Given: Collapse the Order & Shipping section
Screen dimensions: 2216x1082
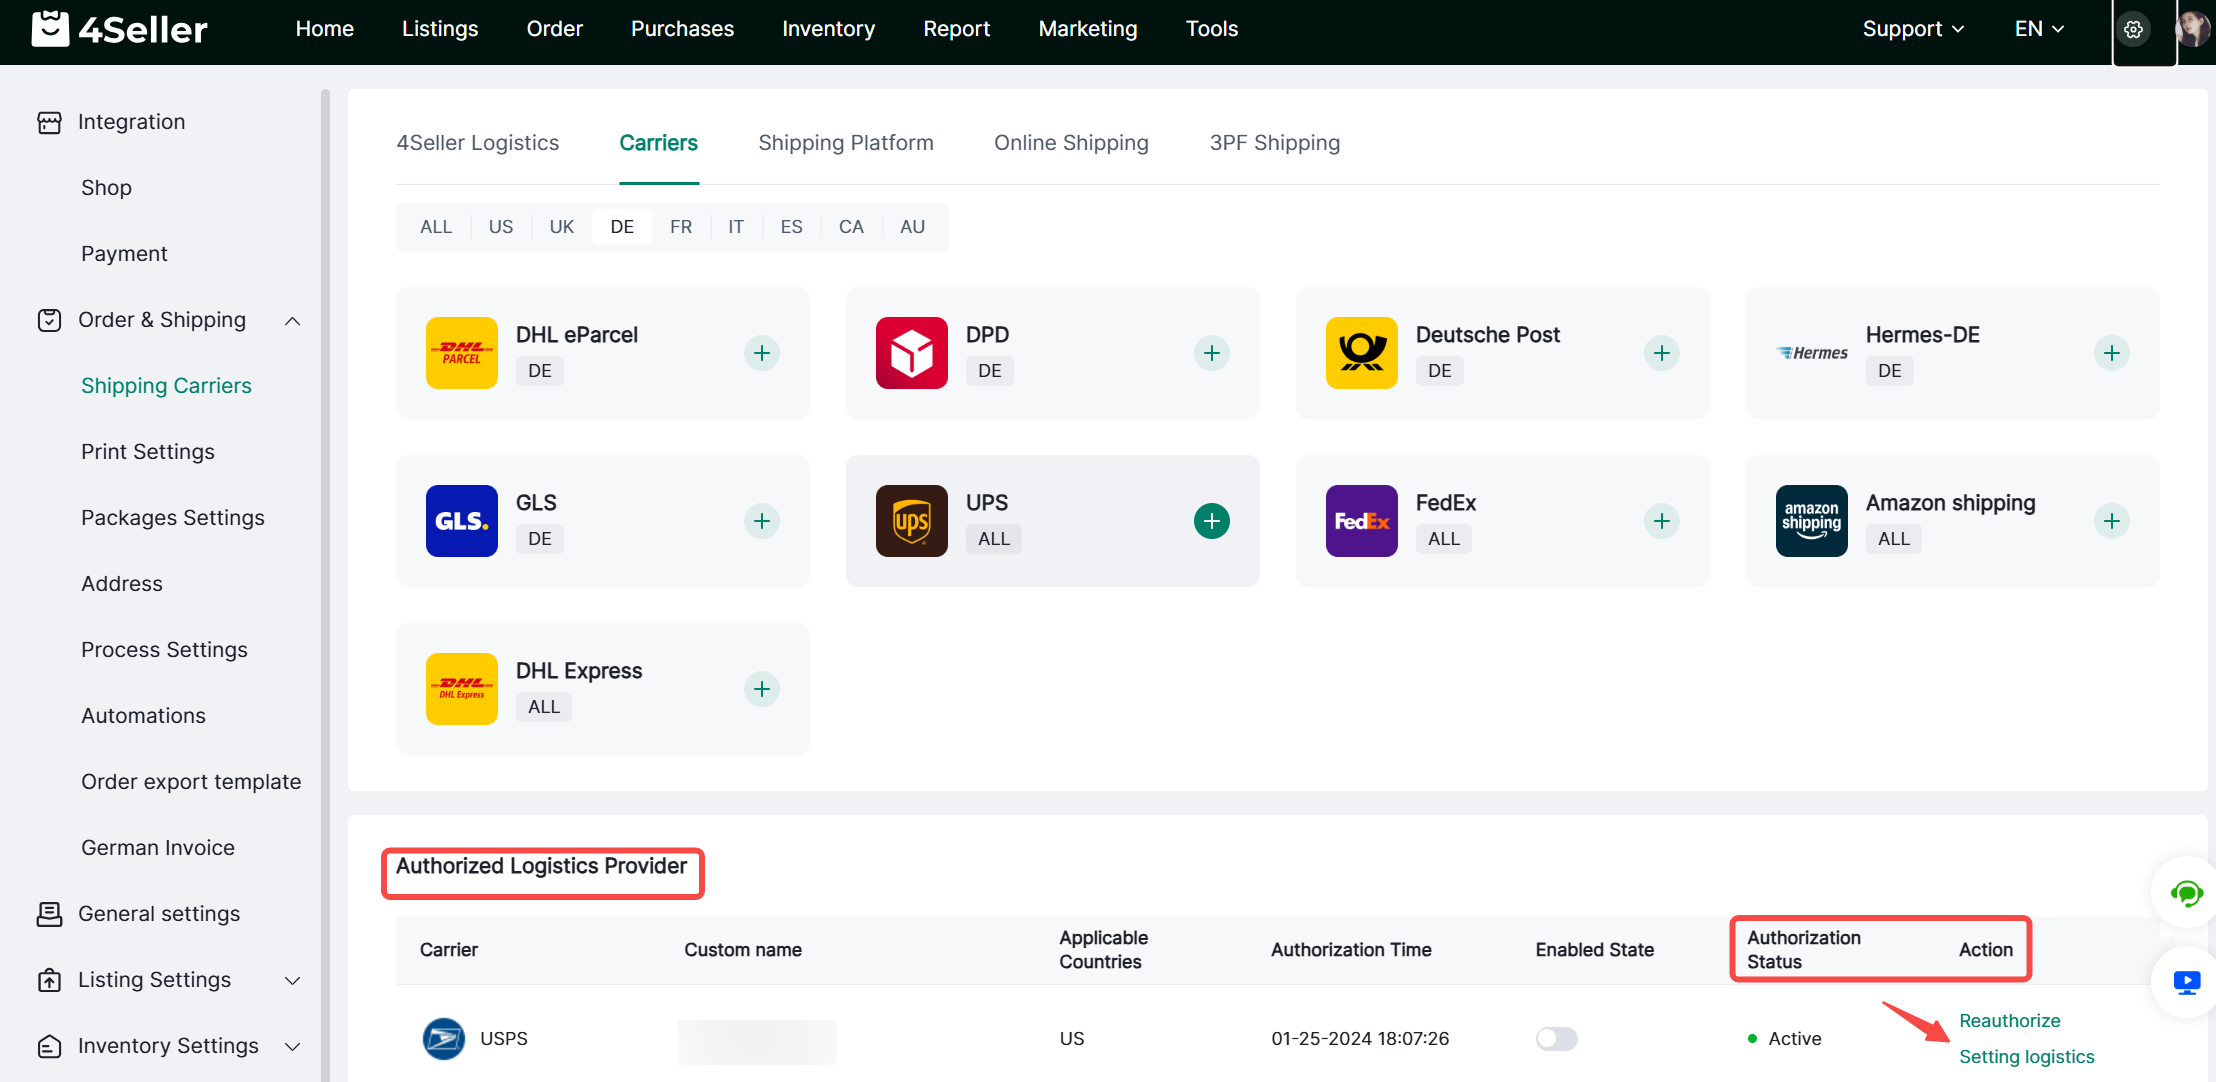Looking at the screenshot, I should (x=292, y=321).
